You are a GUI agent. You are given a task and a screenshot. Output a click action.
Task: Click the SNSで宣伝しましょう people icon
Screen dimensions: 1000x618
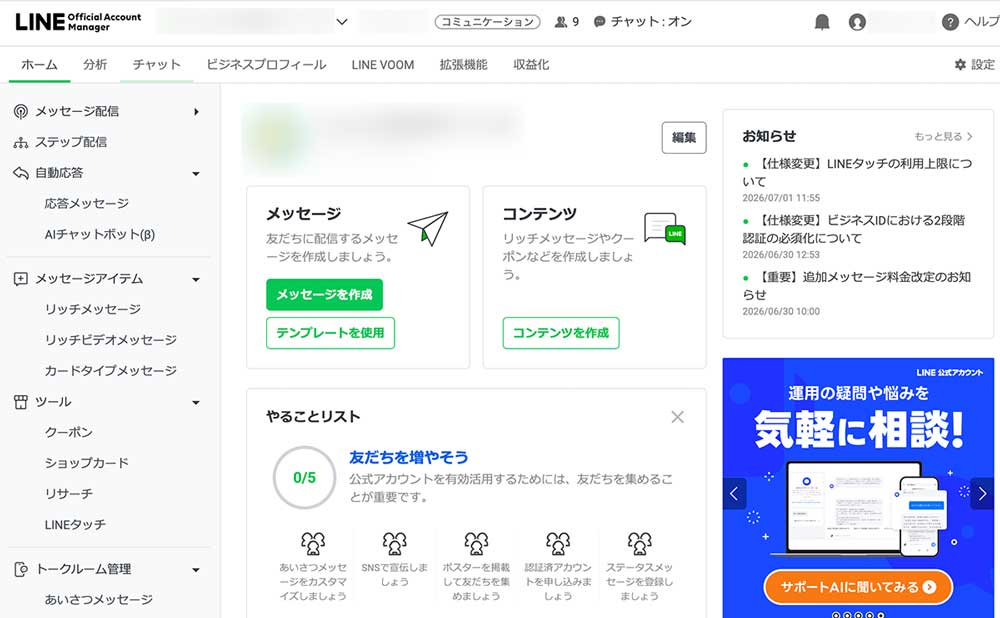click(394, 544)
